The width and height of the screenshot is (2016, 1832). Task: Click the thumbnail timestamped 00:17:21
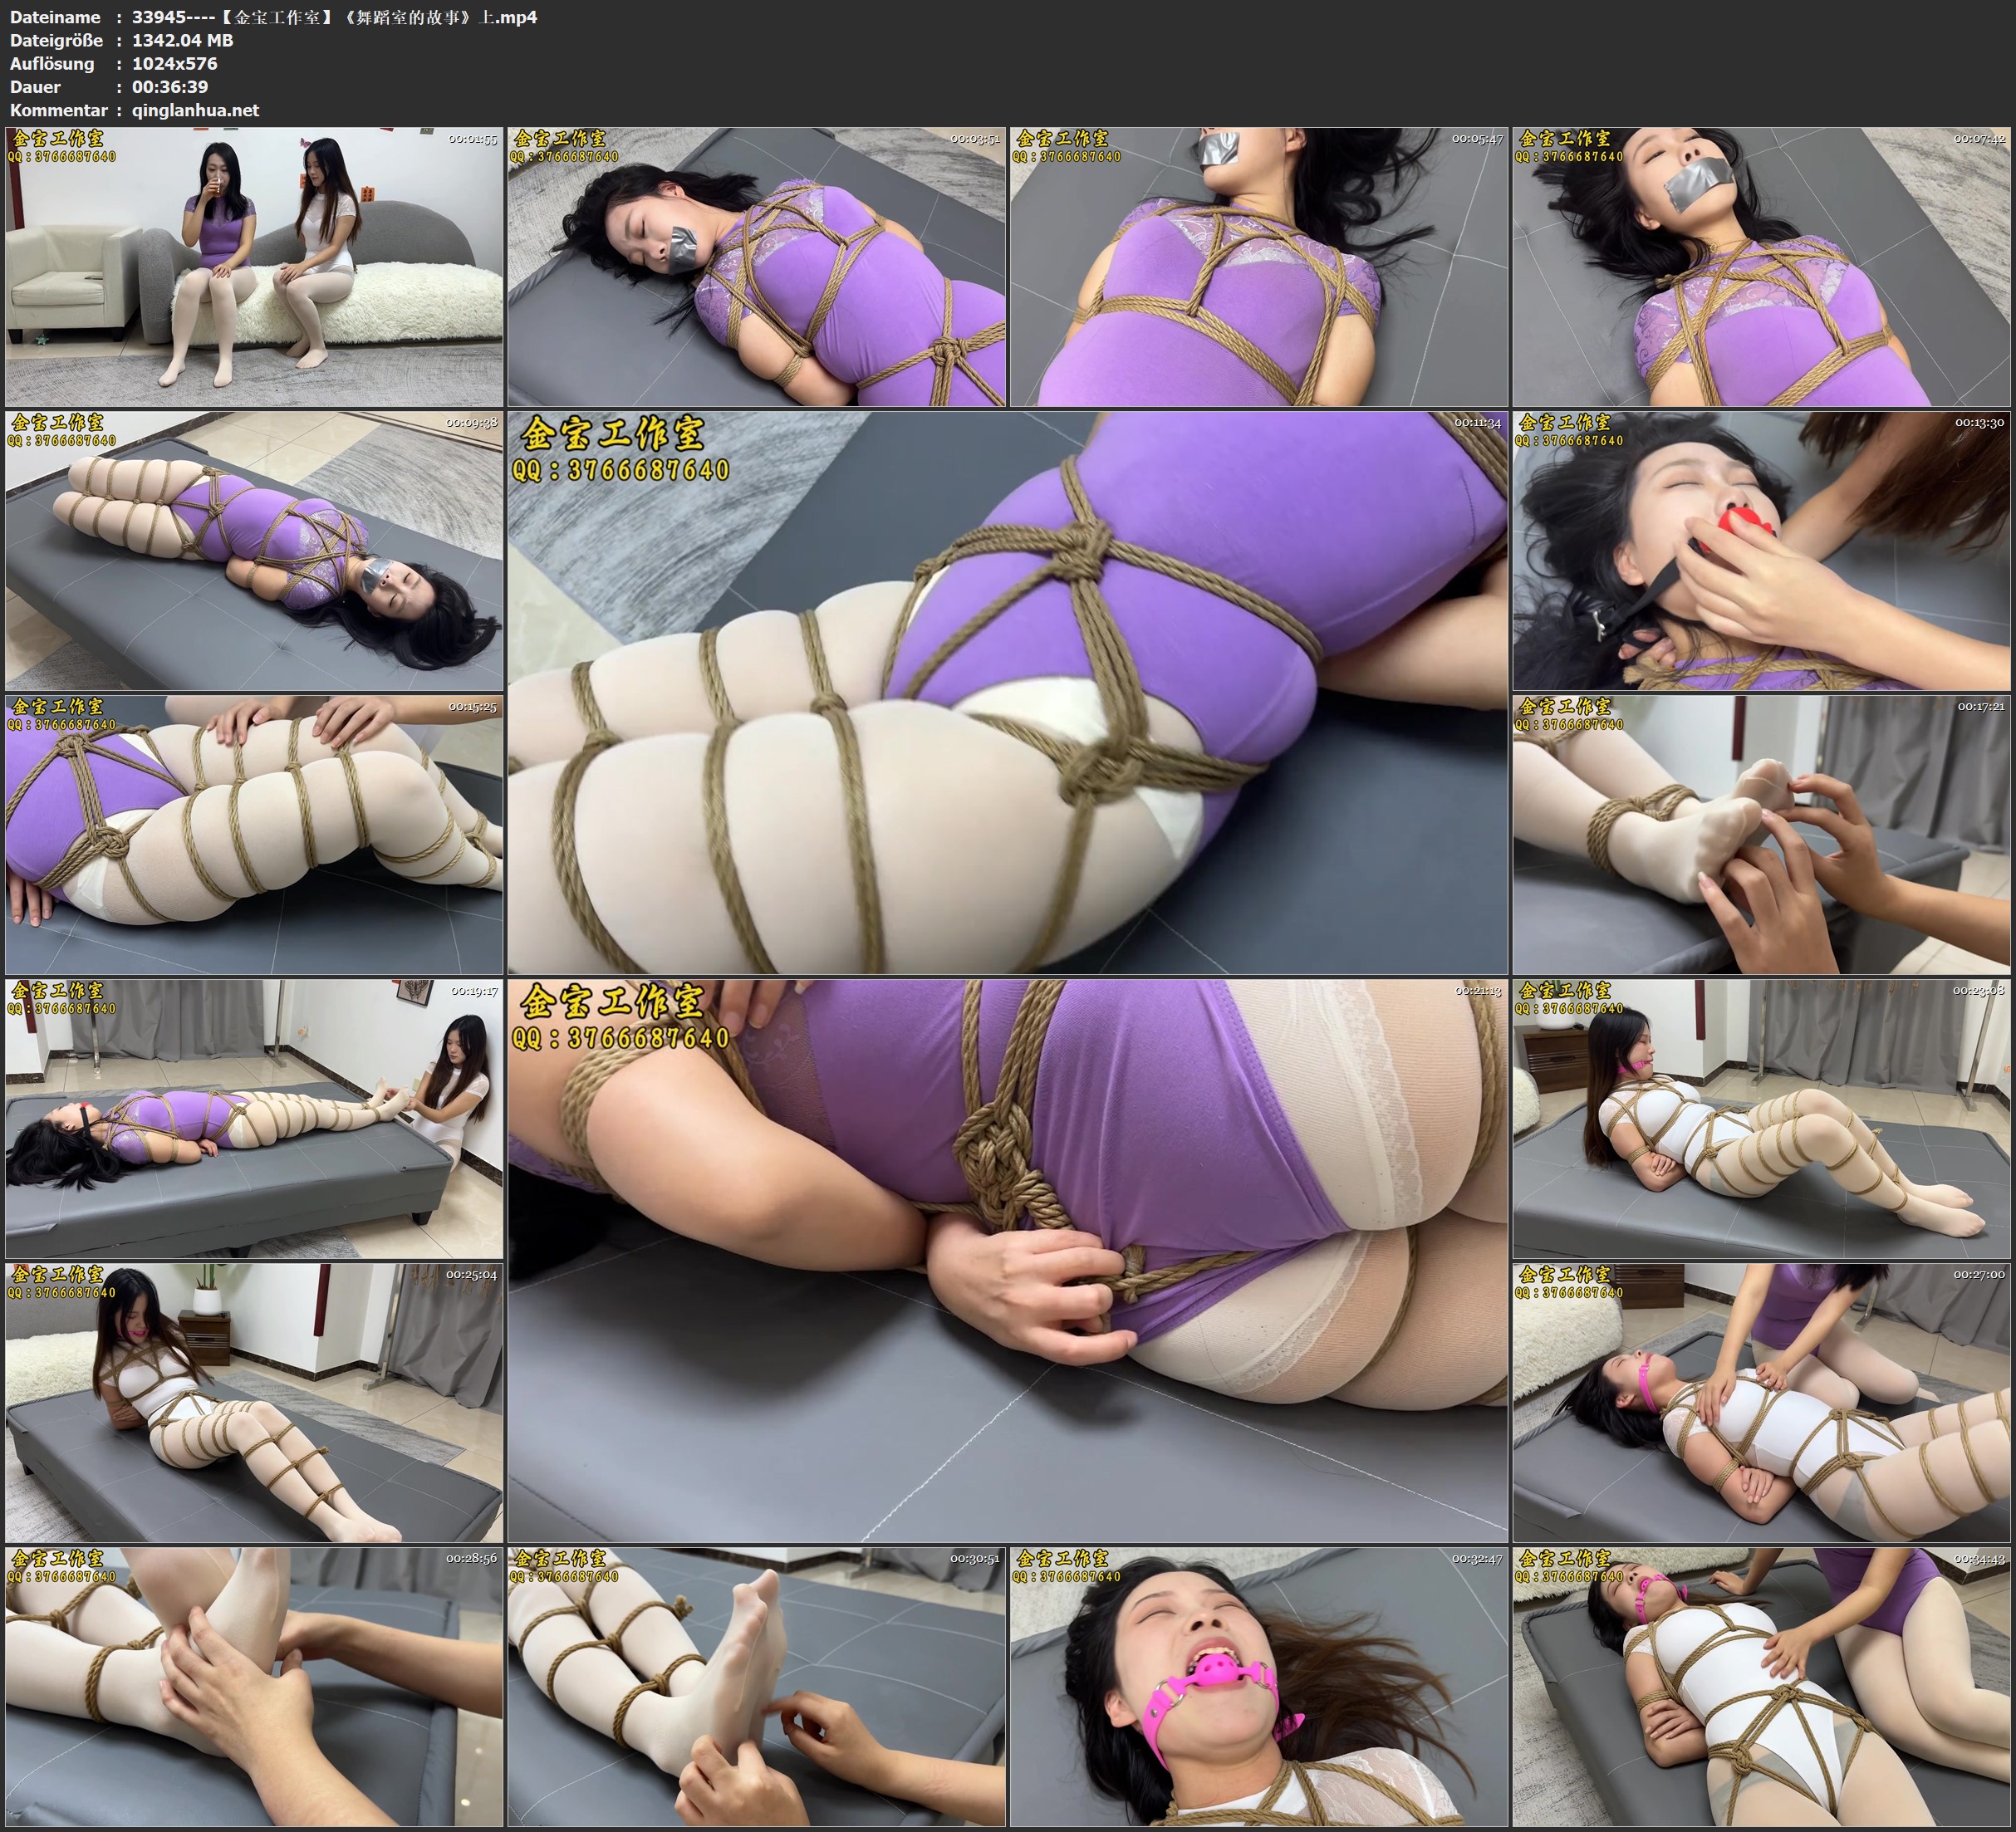point(1761,835)
